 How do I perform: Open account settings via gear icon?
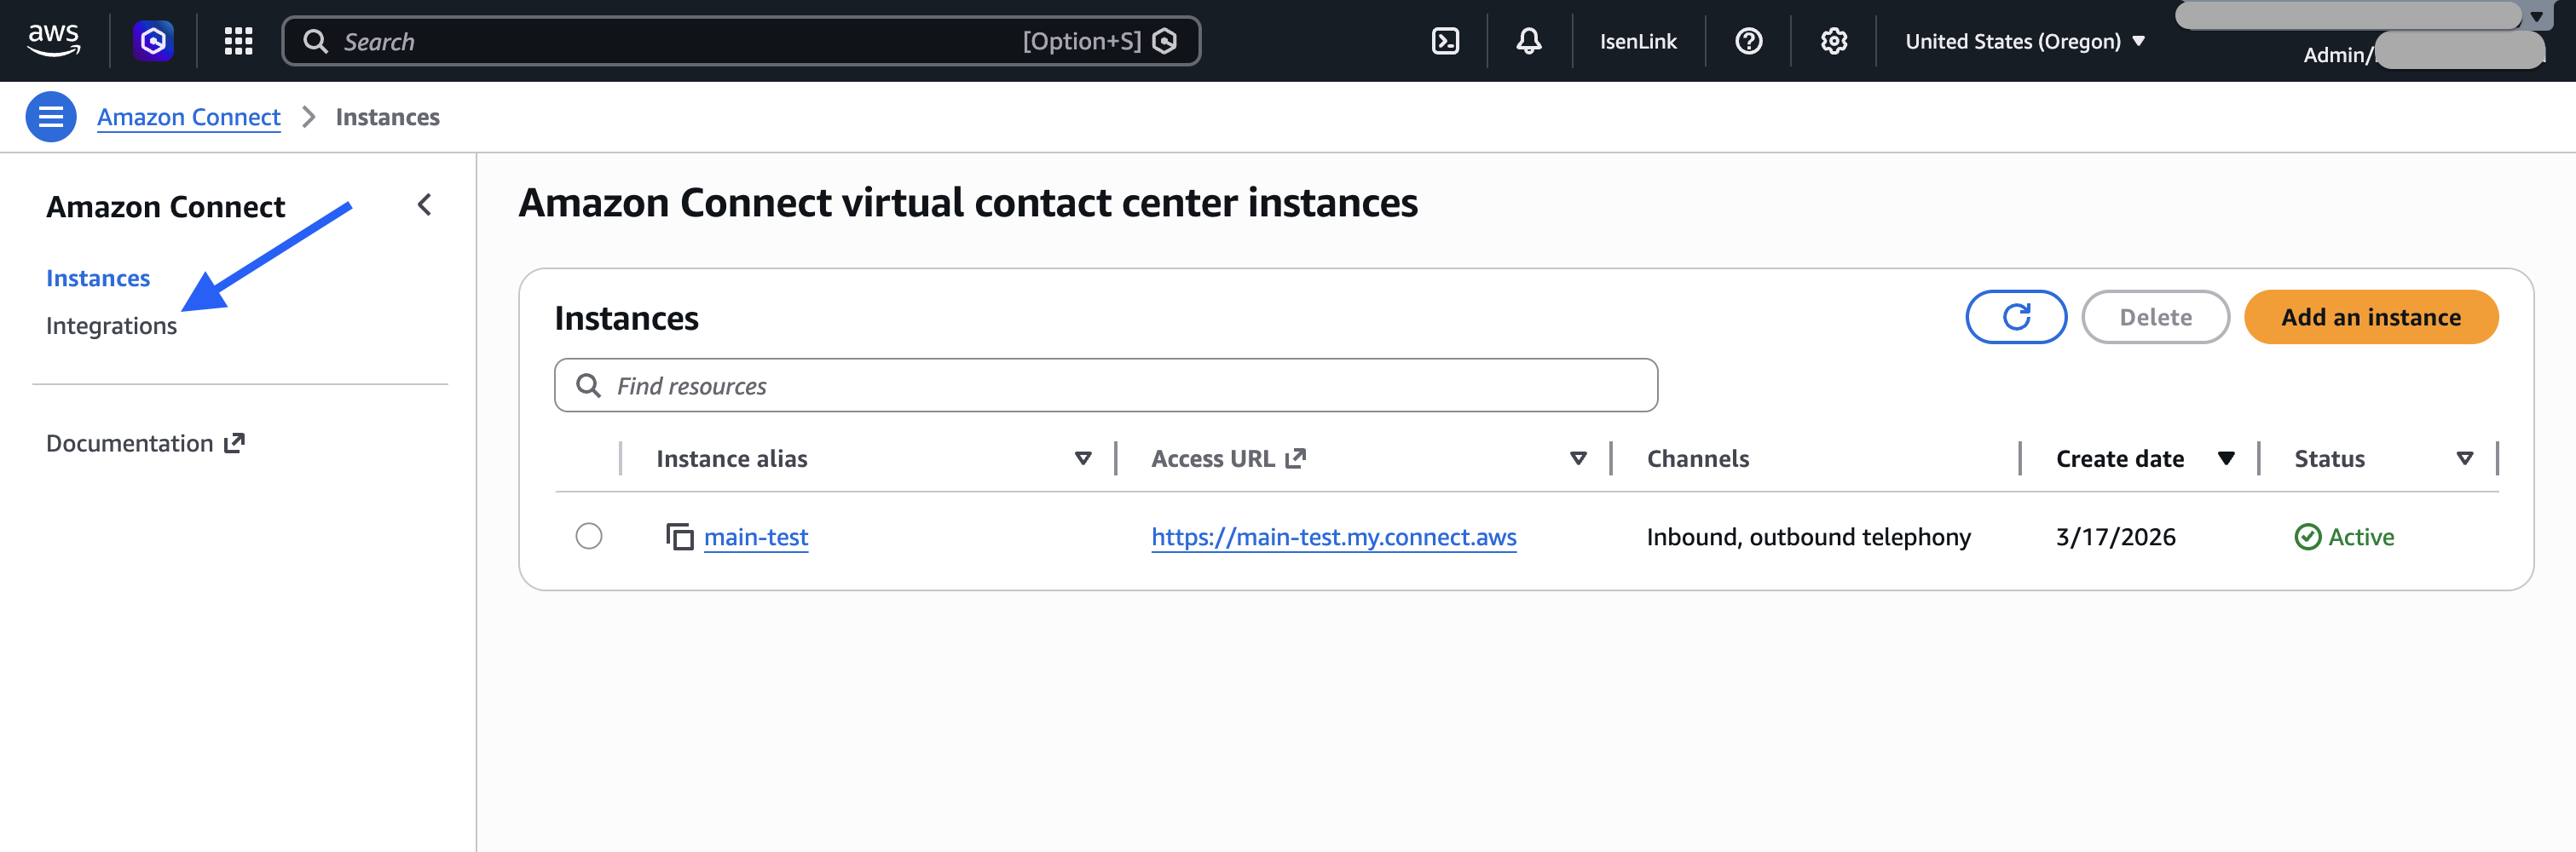tap(1833, 41)
